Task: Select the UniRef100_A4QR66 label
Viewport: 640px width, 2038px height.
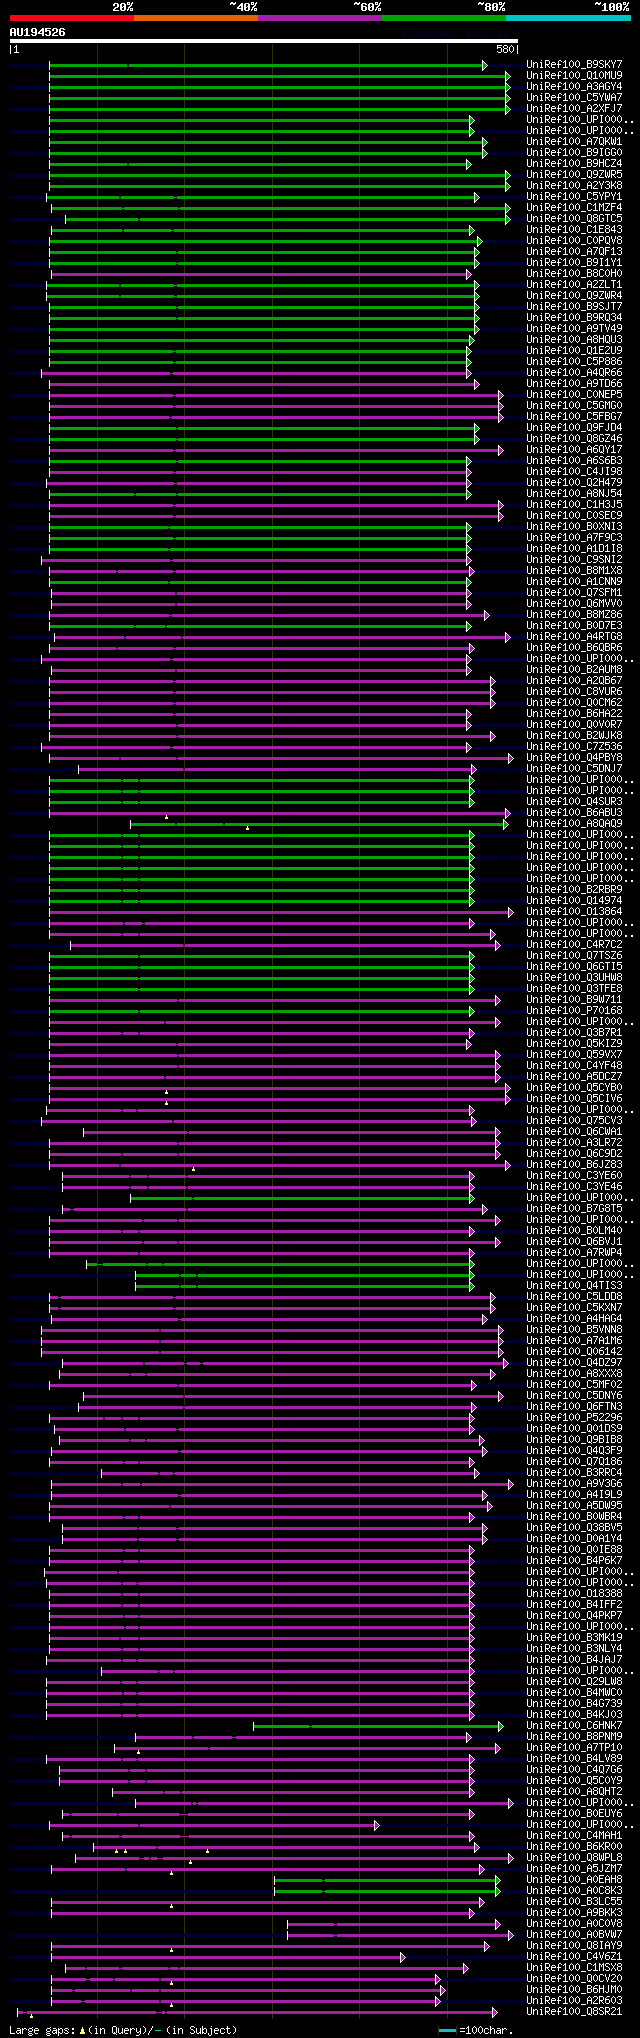Action: (574, 372)
